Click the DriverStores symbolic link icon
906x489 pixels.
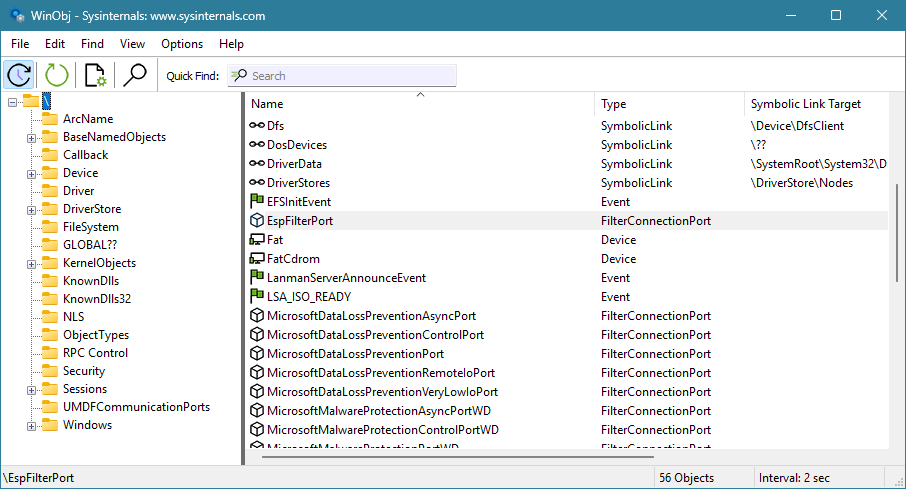point(257,183)
